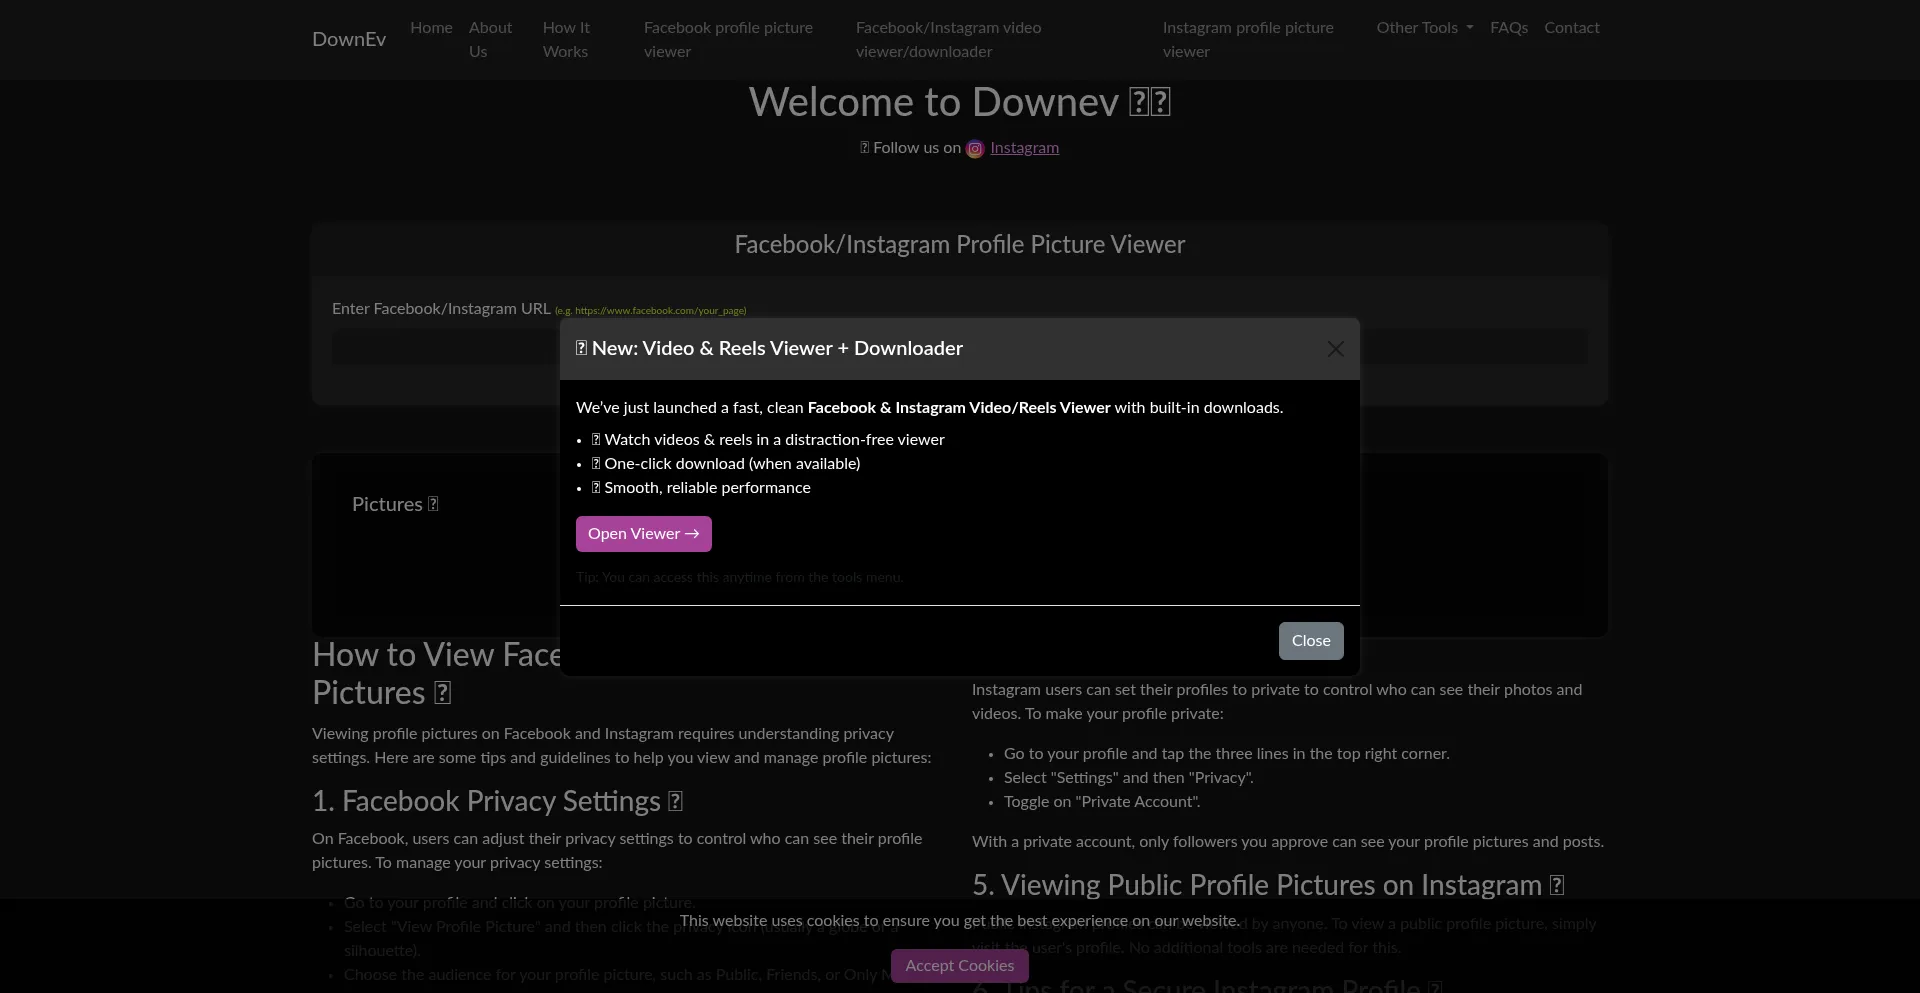Open the How It Works page
The height and width of the screenshot is (993, 1920).
566,40
